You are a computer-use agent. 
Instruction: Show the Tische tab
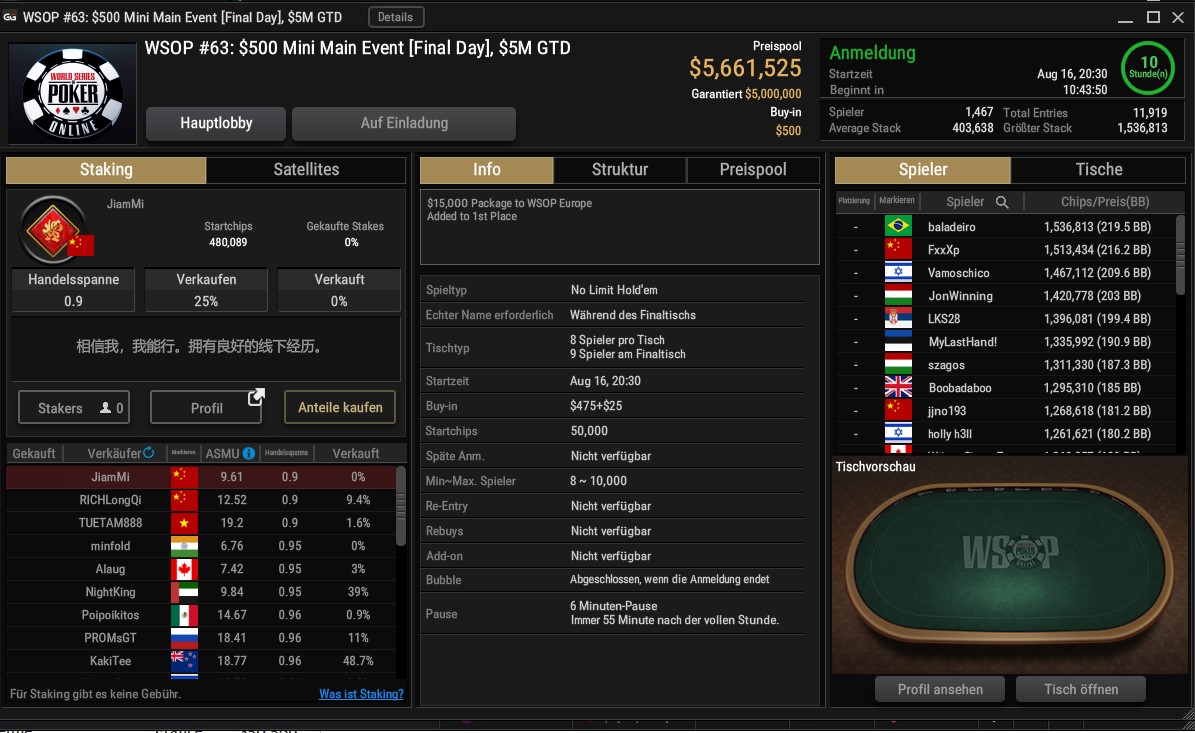[x=1098, y=170]
